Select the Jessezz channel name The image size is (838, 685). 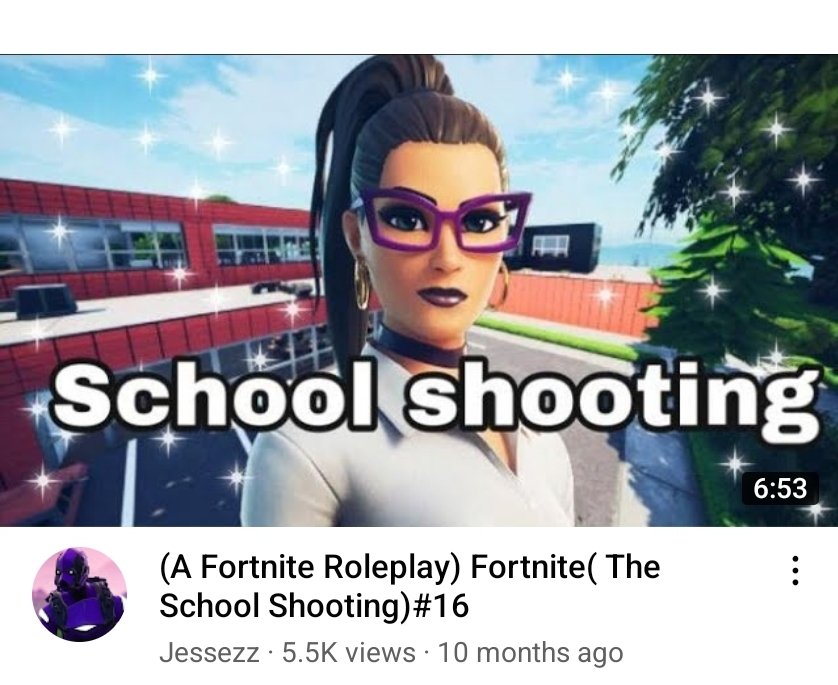209,652
